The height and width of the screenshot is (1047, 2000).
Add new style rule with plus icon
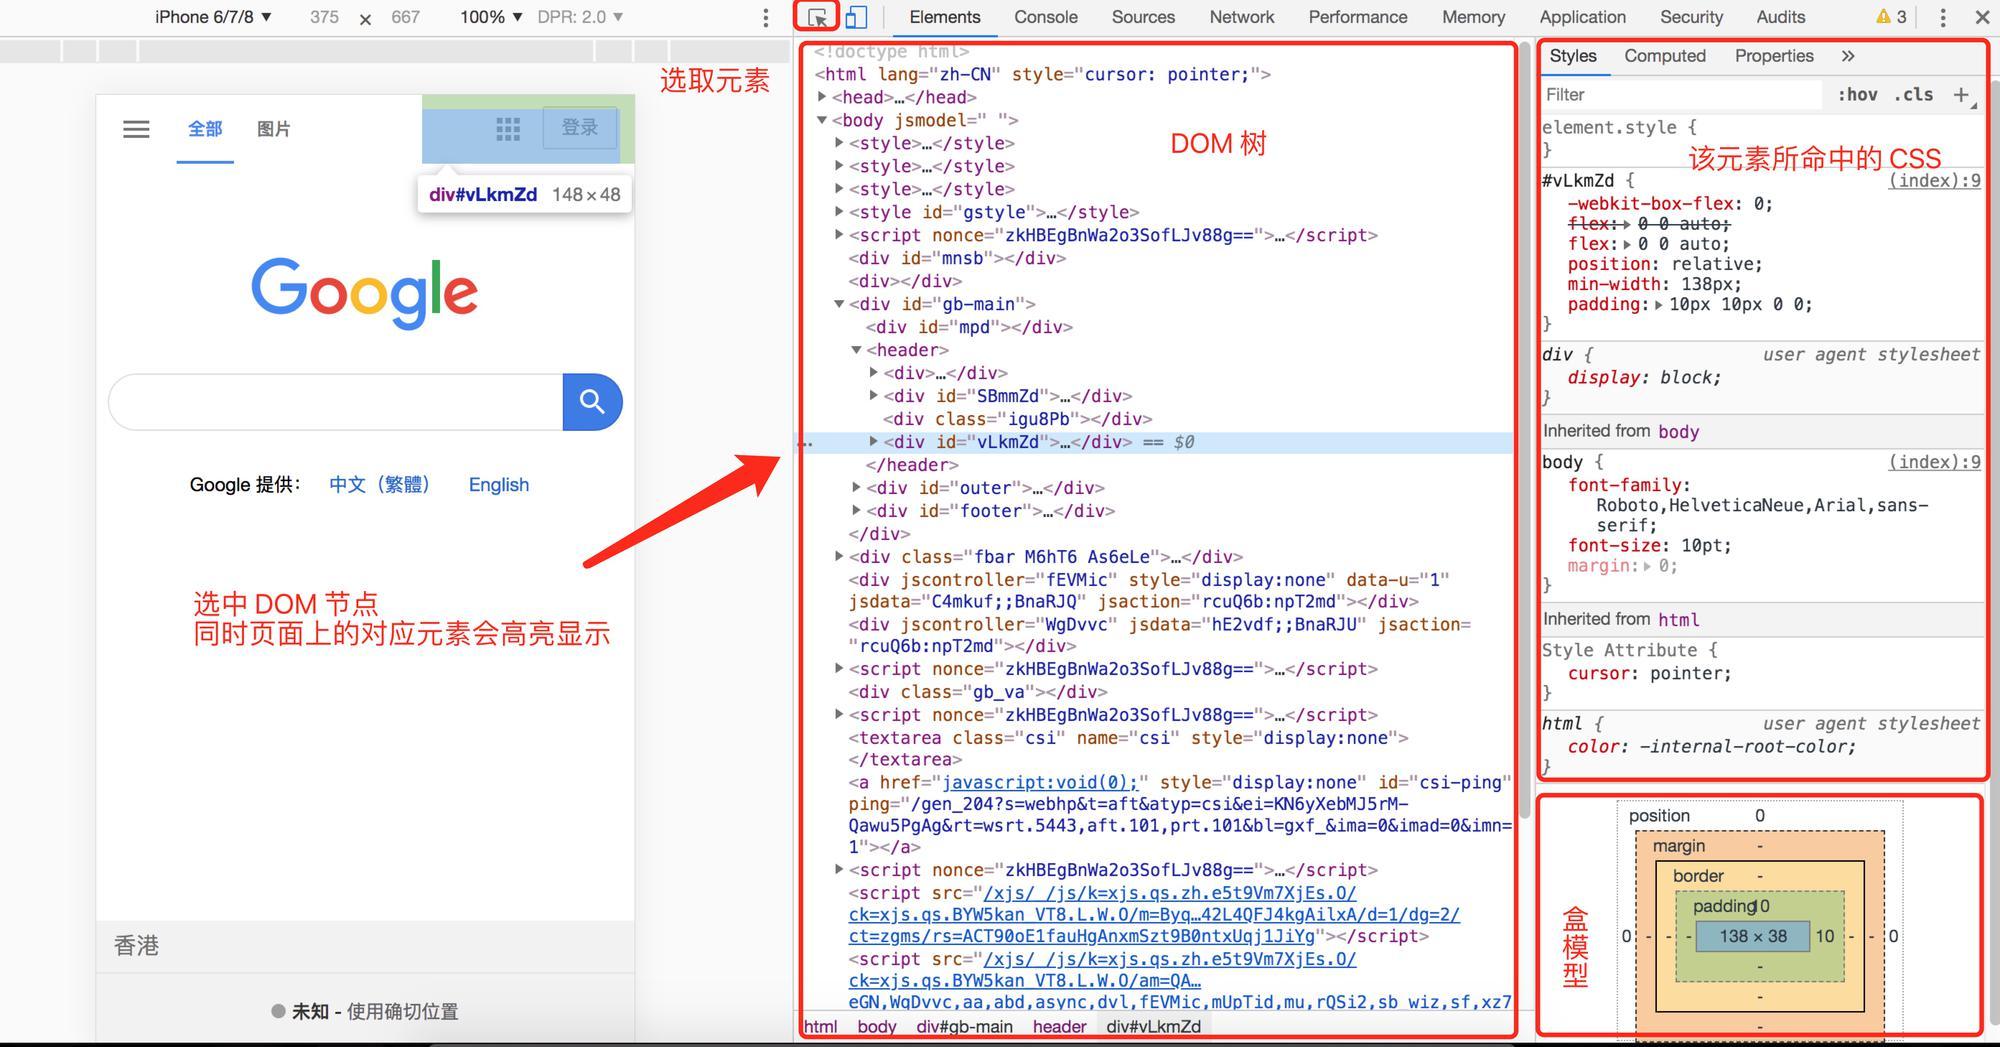point(1960,95)
